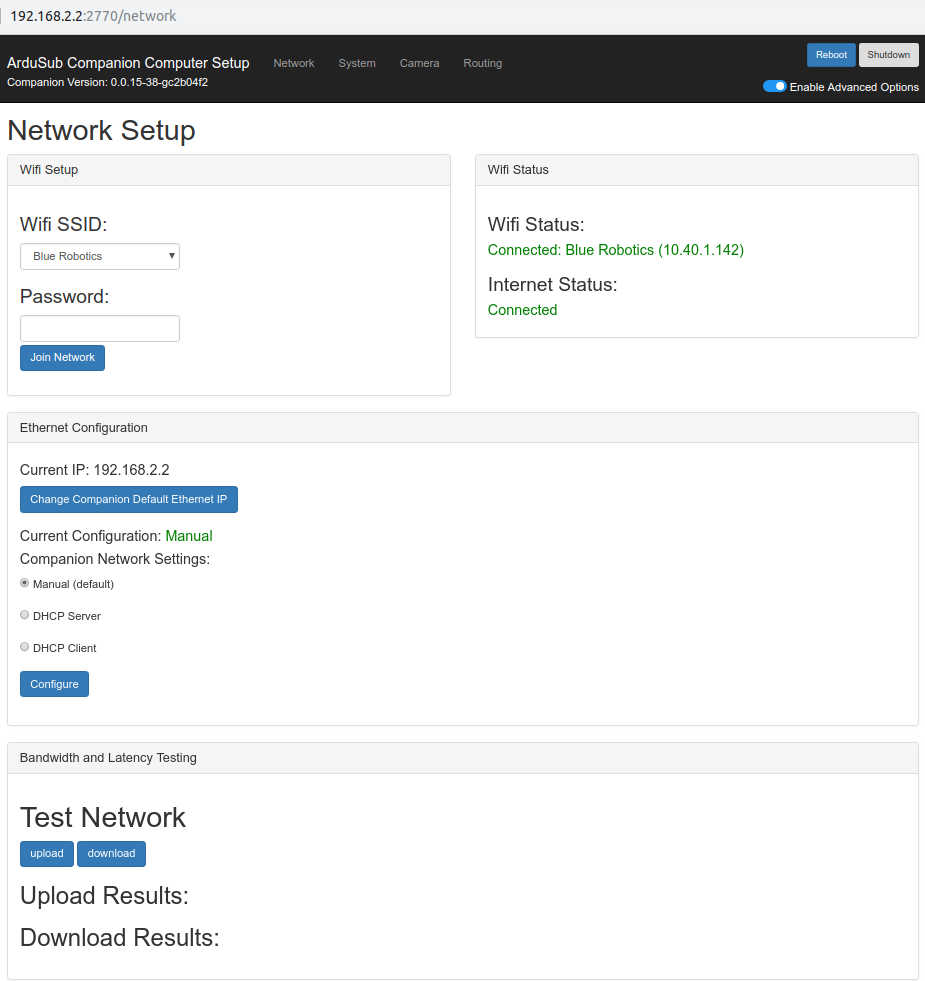Click the Wifi password input field
The image size is (925, 981).
click(100, 328)
